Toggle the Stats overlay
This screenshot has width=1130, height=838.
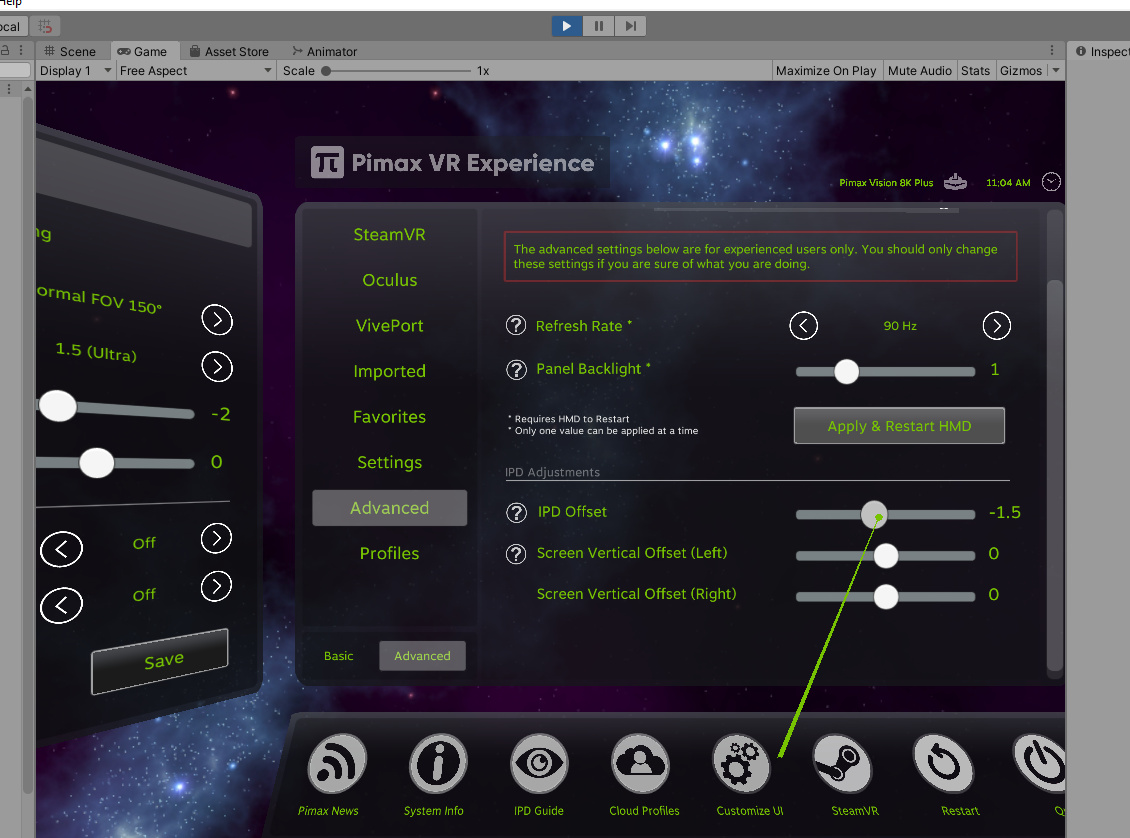pos(975,71)
